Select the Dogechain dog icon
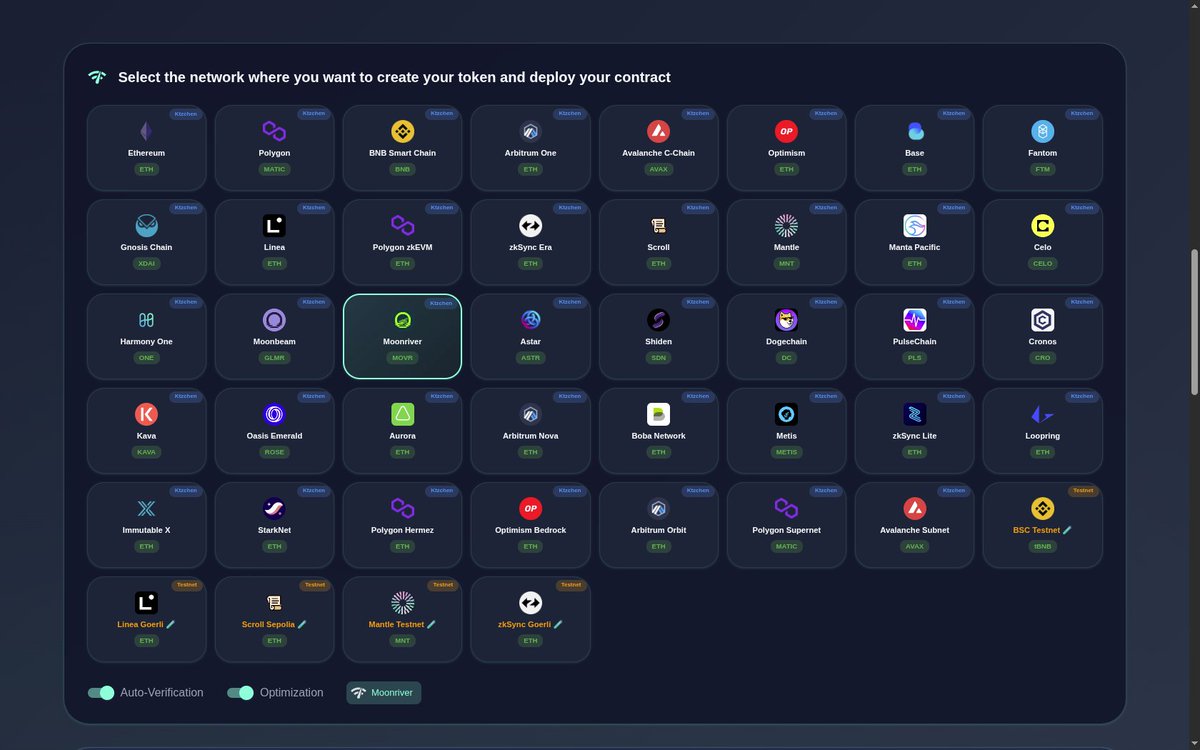 click(x=786, y=320)
